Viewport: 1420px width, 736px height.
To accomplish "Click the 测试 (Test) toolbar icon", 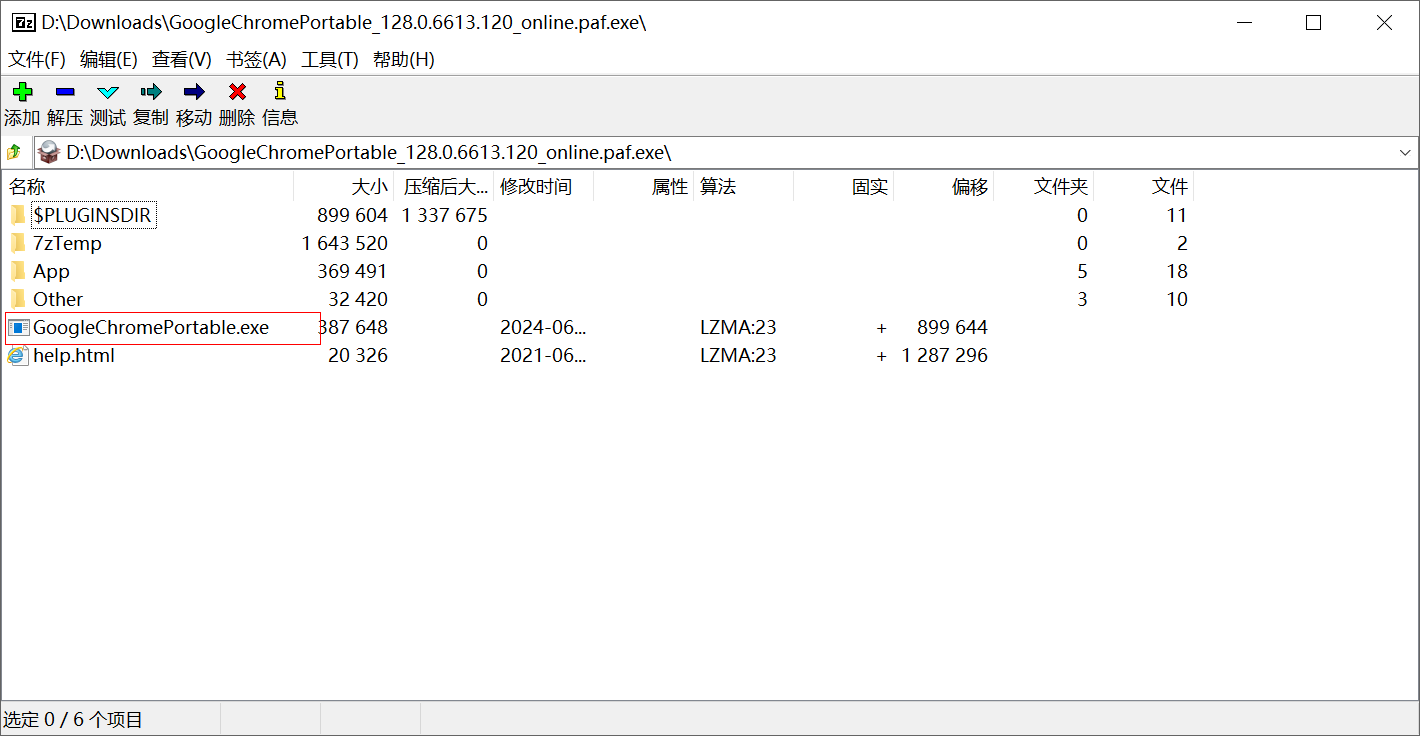I will pyautogui.click(x=108, y=91).
